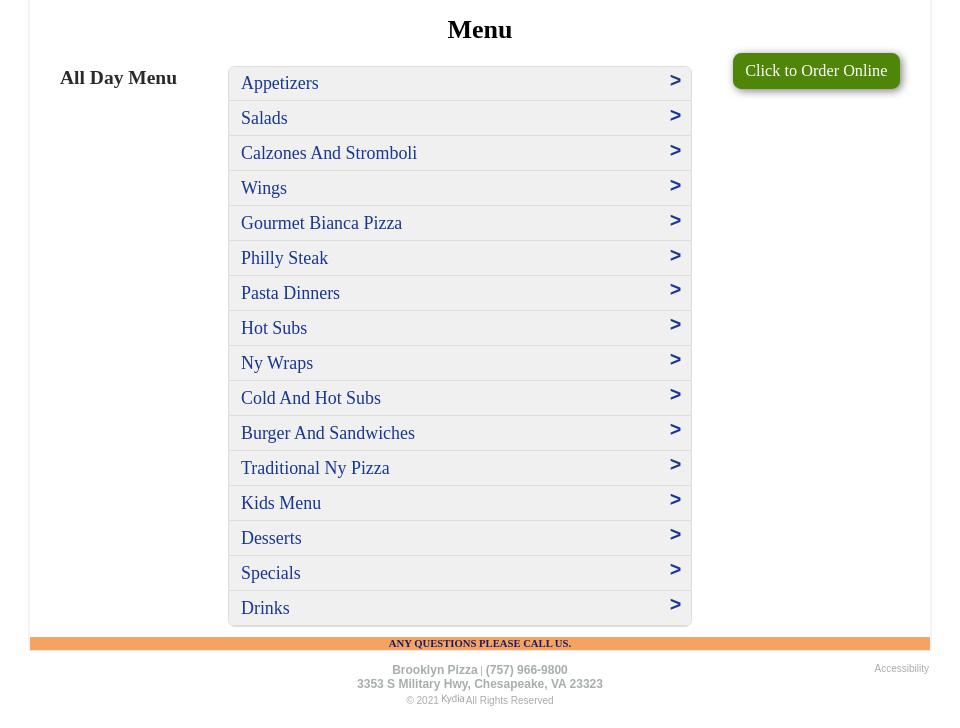Click the Pasta Dinners chevron arrow

click(675, 290)
